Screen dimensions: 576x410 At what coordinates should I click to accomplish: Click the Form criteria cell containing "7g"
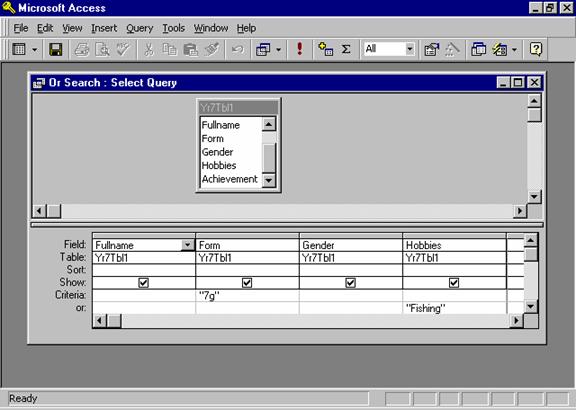coord(247,296)
